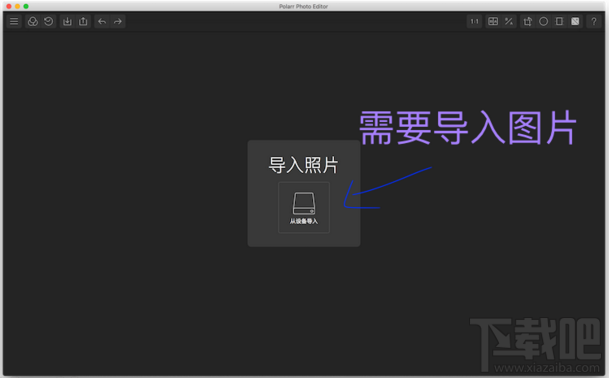Viewport: 609px width, 378px height.
Task: Click the slash adjustment icon
Action: (509, 21)
